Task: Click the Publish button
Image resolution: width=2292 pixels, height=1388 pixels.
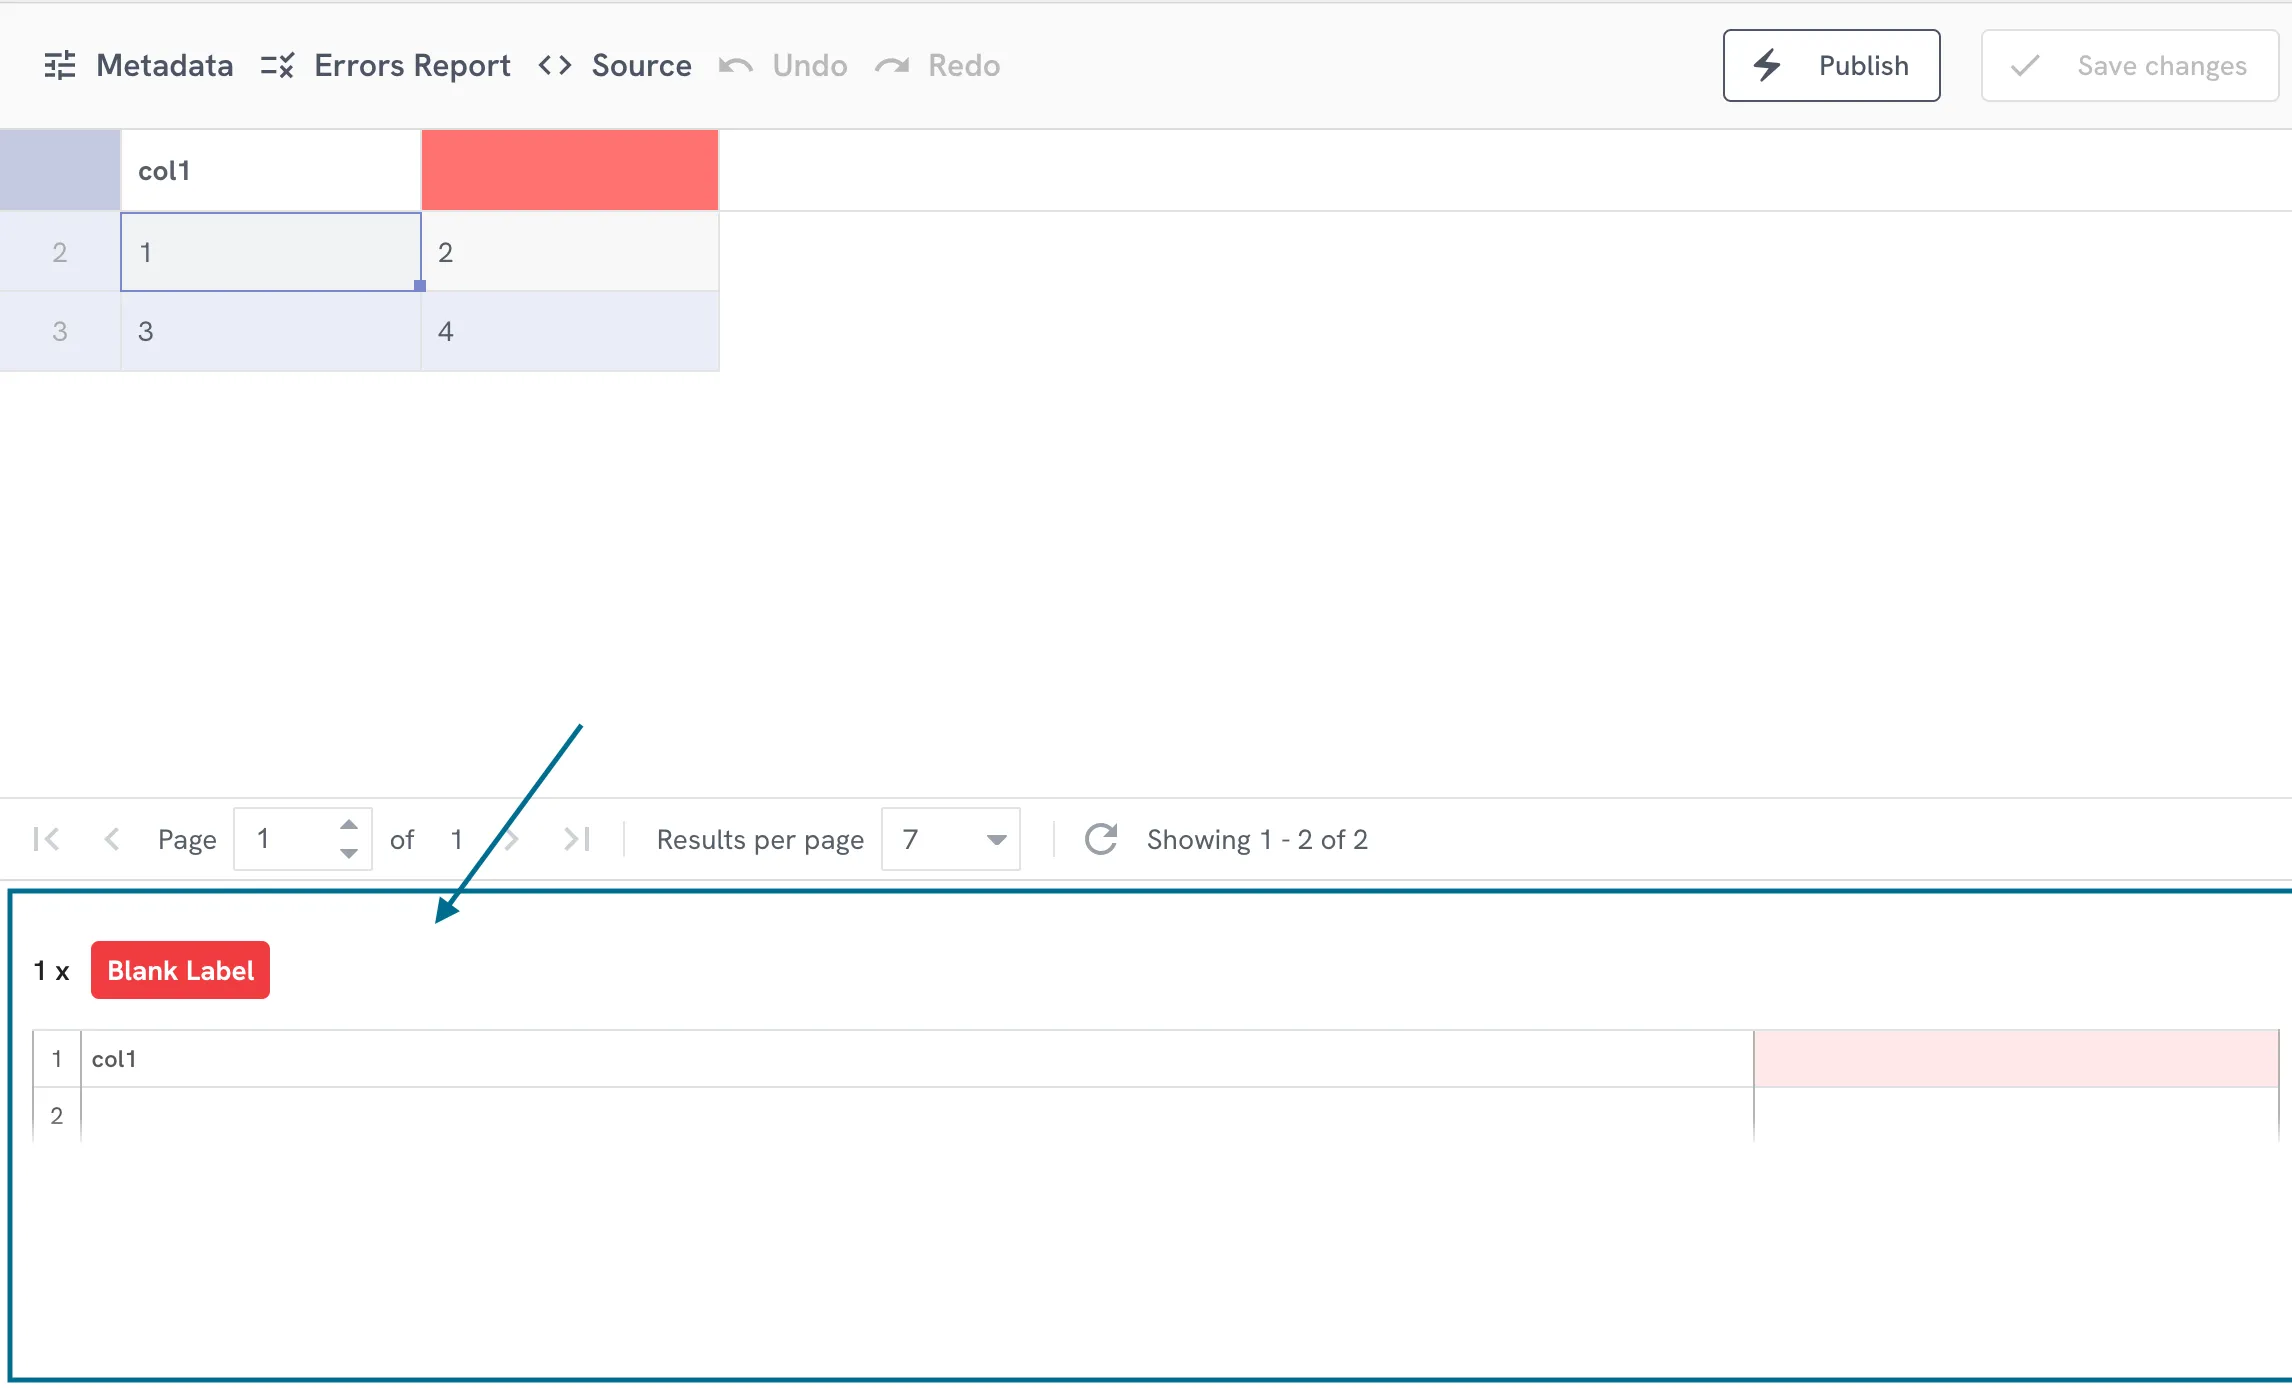Action: click(x=1829, y=65)
